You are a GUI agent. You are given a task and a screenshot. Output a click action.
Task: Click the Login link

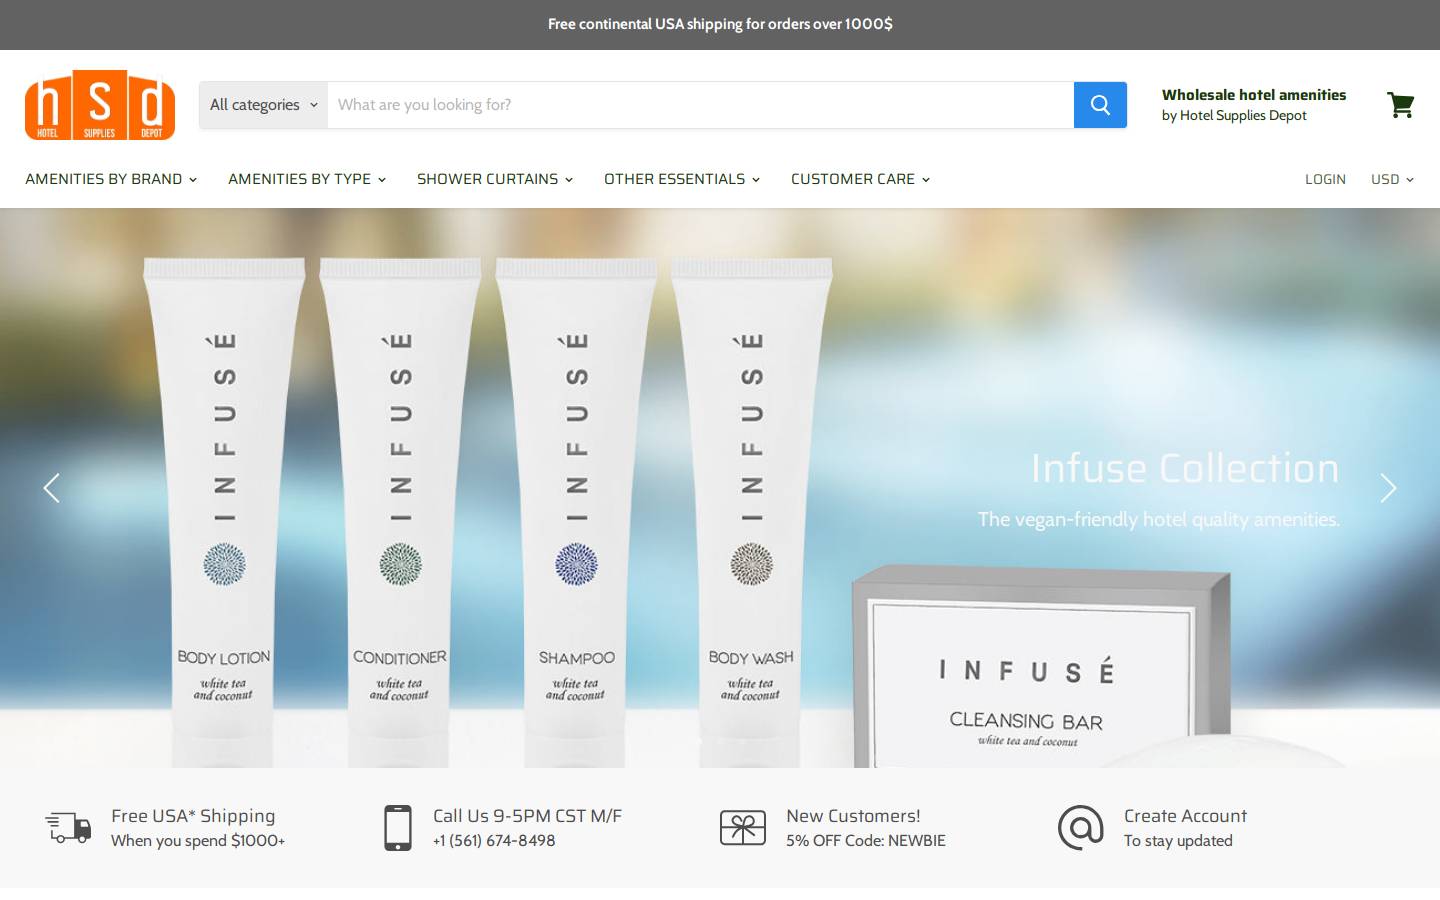[1325, 179]
